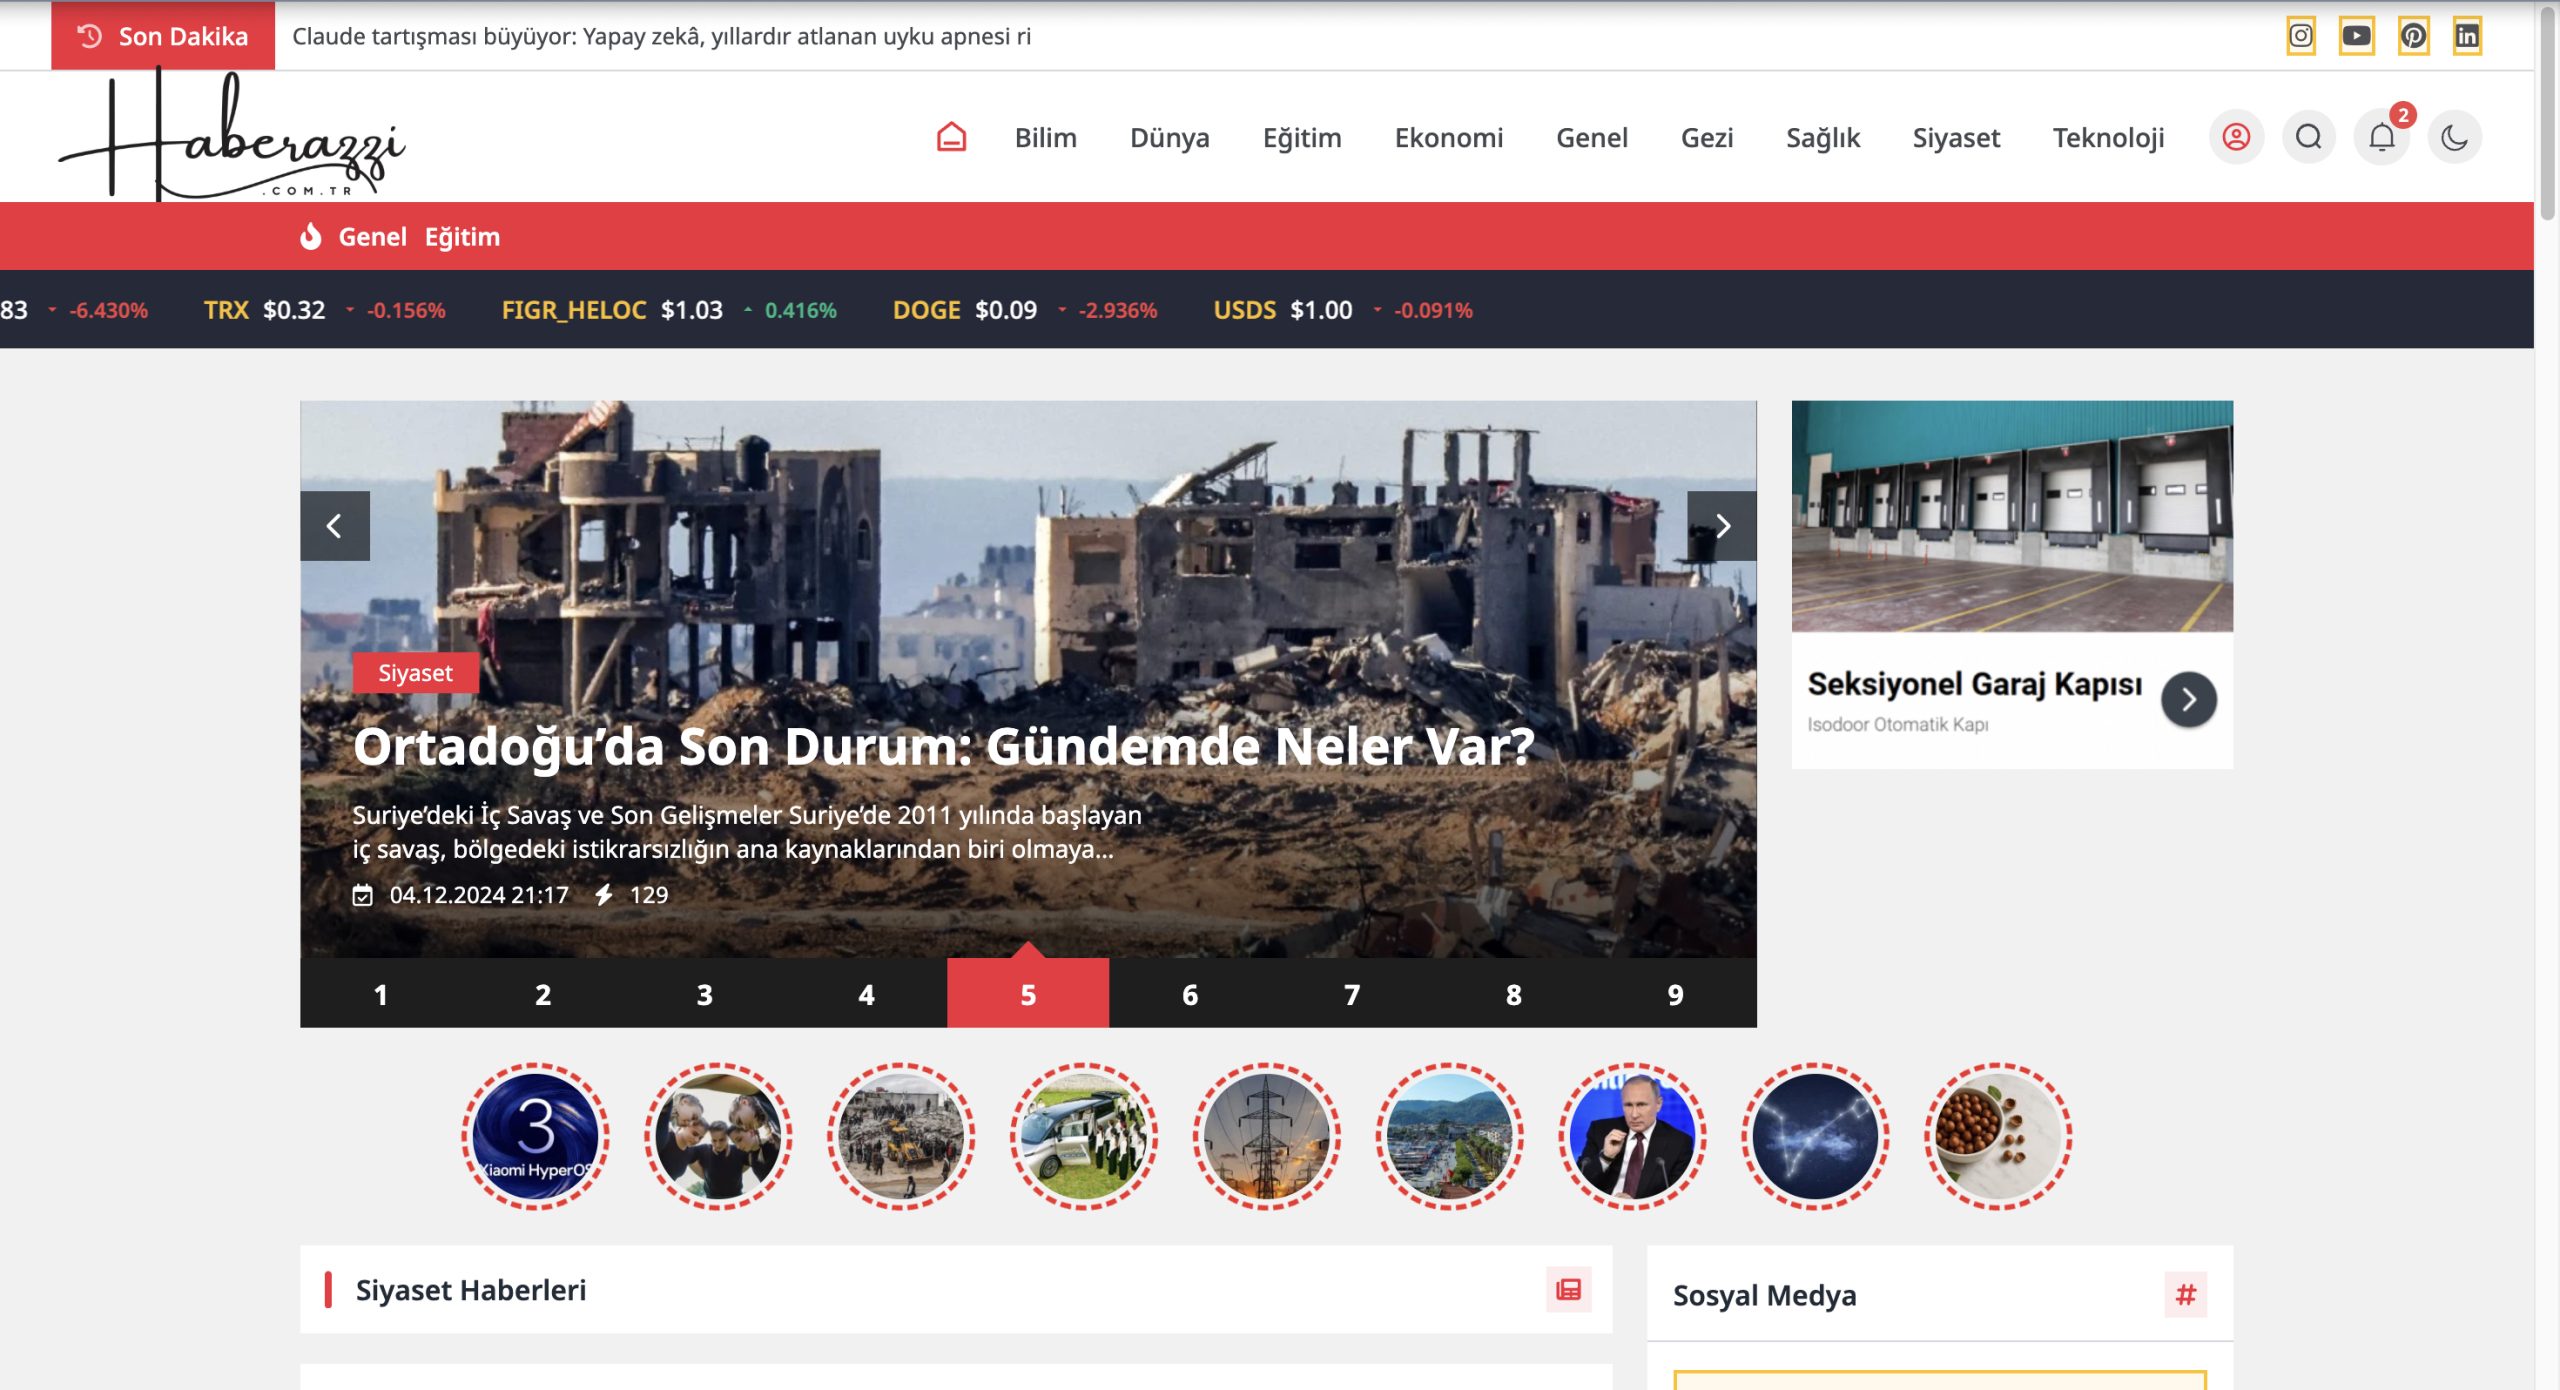Open the Putin story circle thumbnail
The height and width of the screenshot is (1390, 2560).
click(x=1632, y=1136)
